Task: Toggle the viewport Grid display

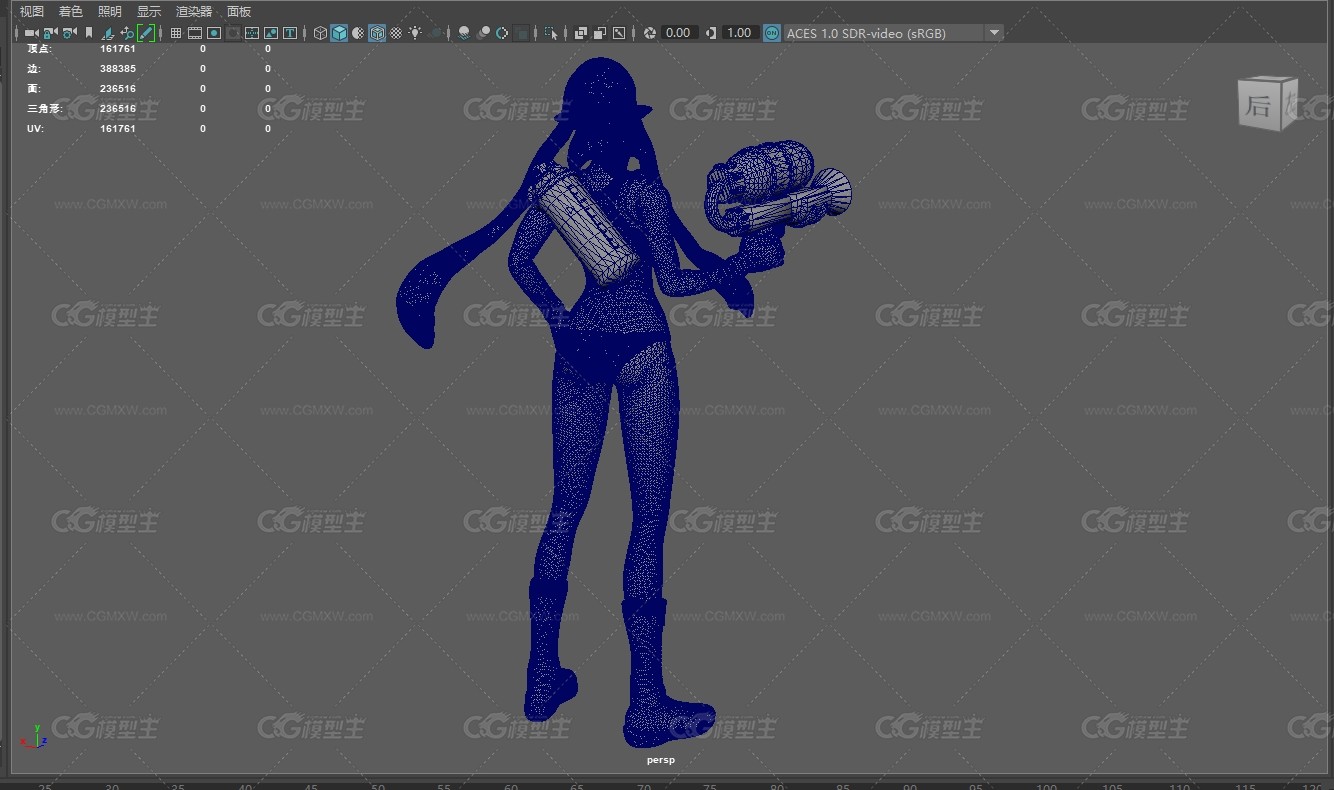Action: pyautogui.click(x=176, y=33)
